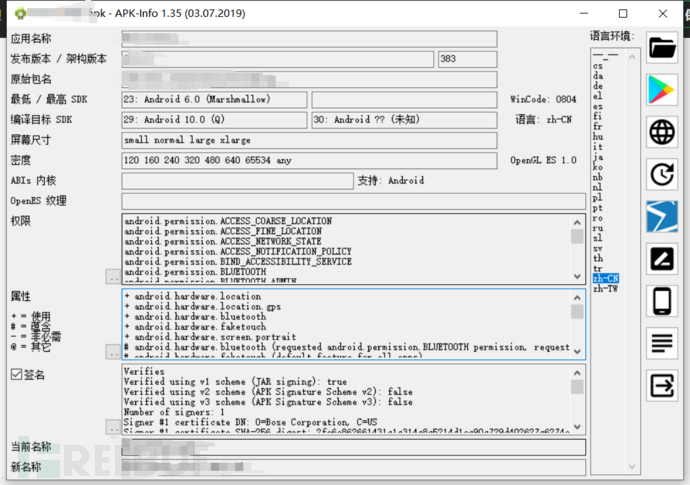Select BIND_ACCESSIBILITY_SERVICE permission line
This screenshot has height=485, width=690.
(x=238, y=261)
